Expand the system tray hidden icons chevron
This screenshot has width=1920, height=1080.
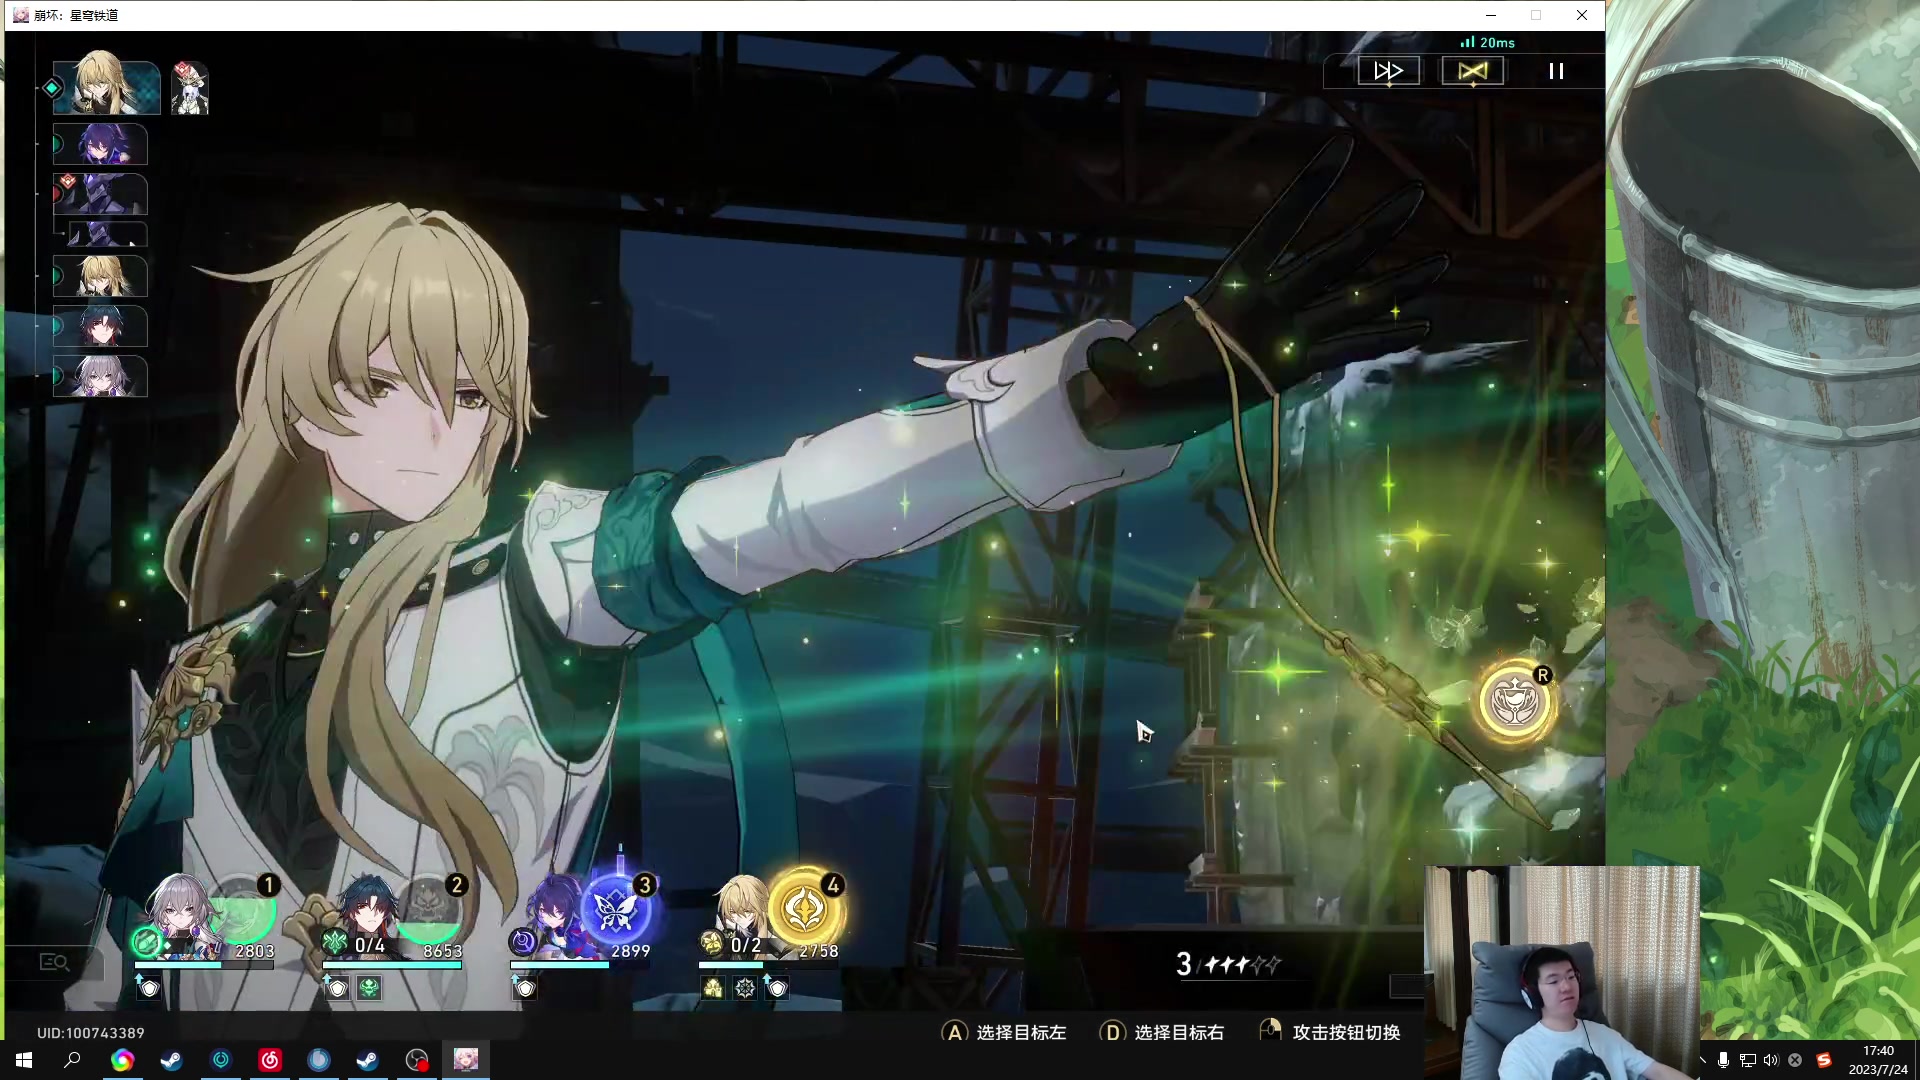coord(1703,1060)
